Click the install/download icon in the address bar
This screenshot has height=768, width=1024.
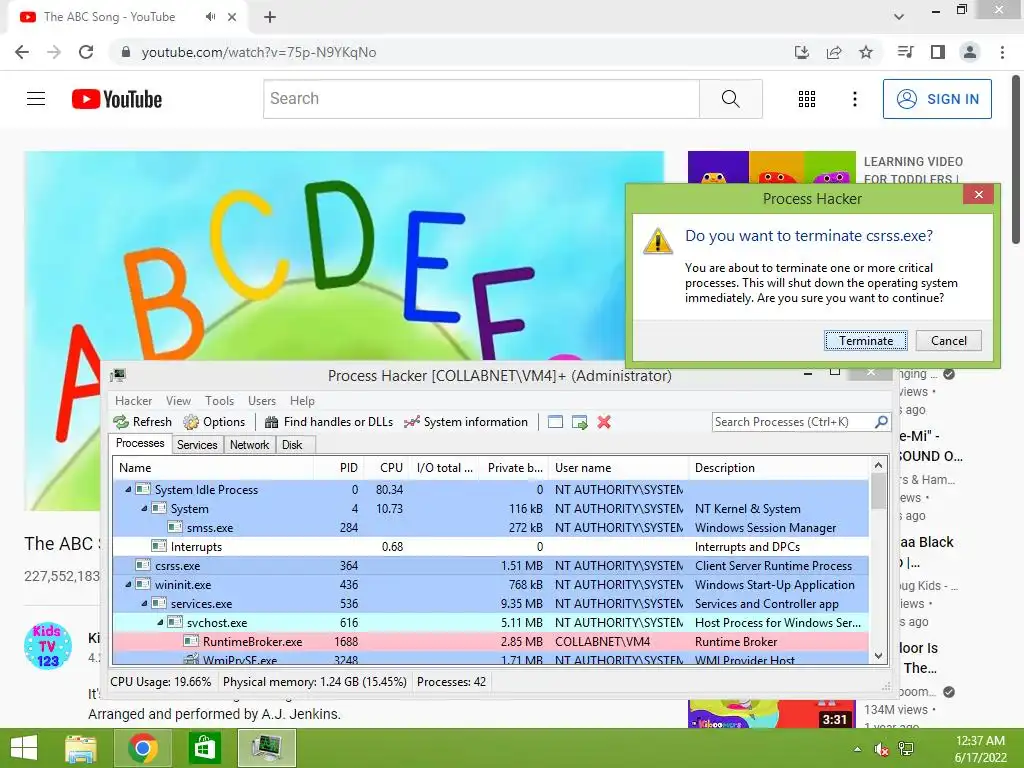click(802, 52)
